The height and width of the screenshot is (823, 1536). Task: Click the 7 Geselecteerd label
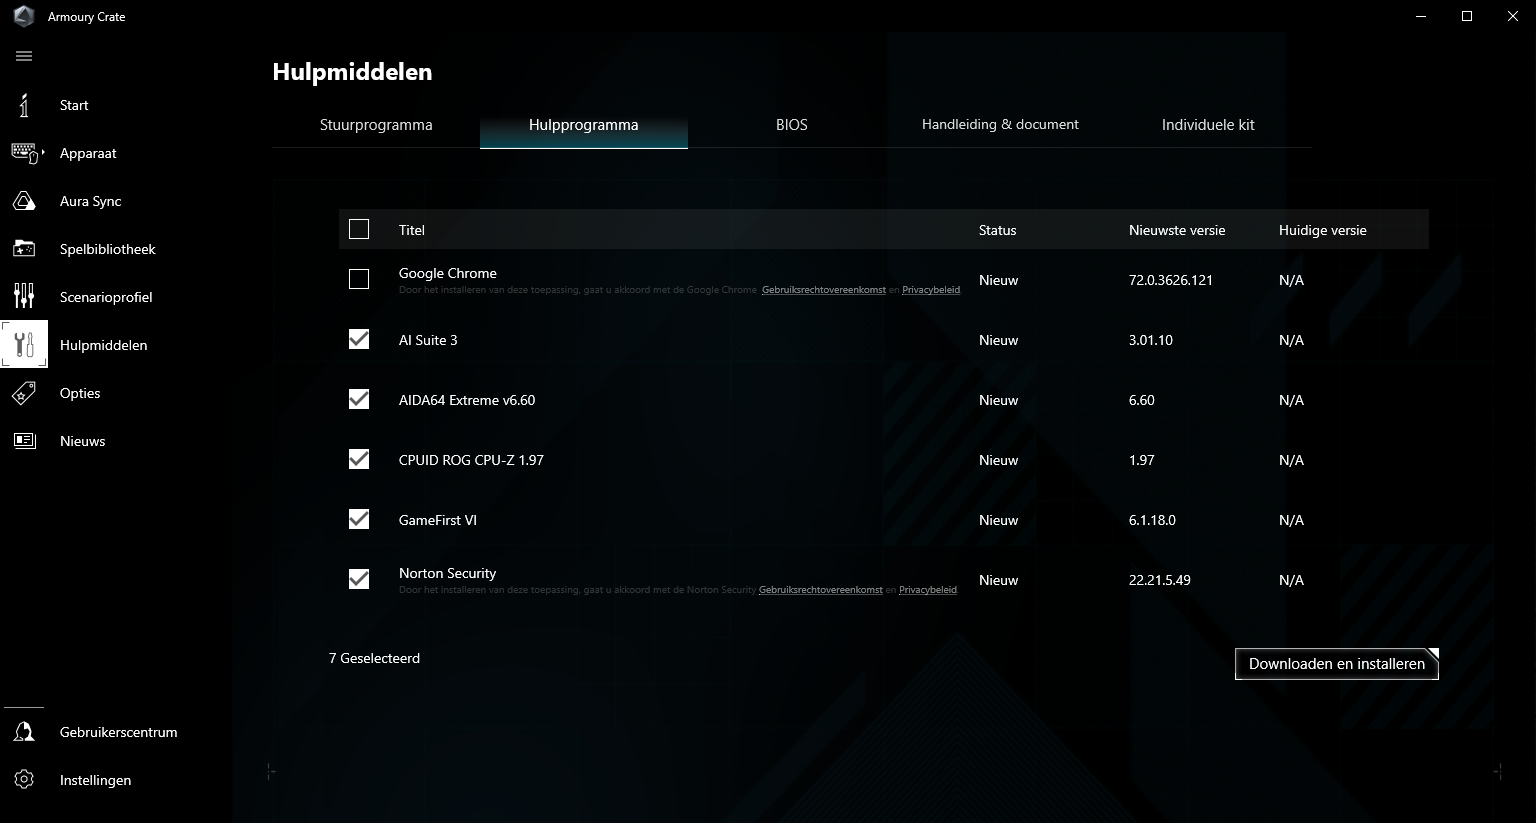374,658
